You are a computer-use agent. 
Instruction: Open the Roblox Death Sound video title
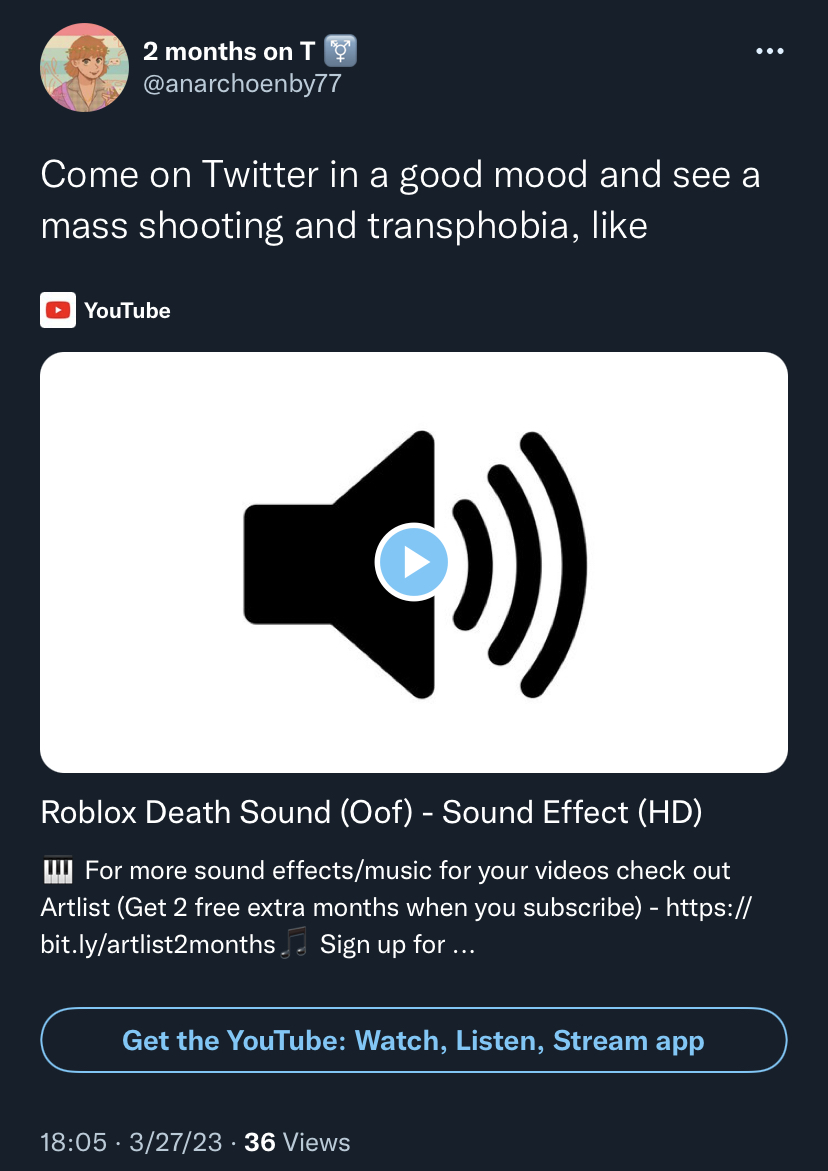point(371,813)
